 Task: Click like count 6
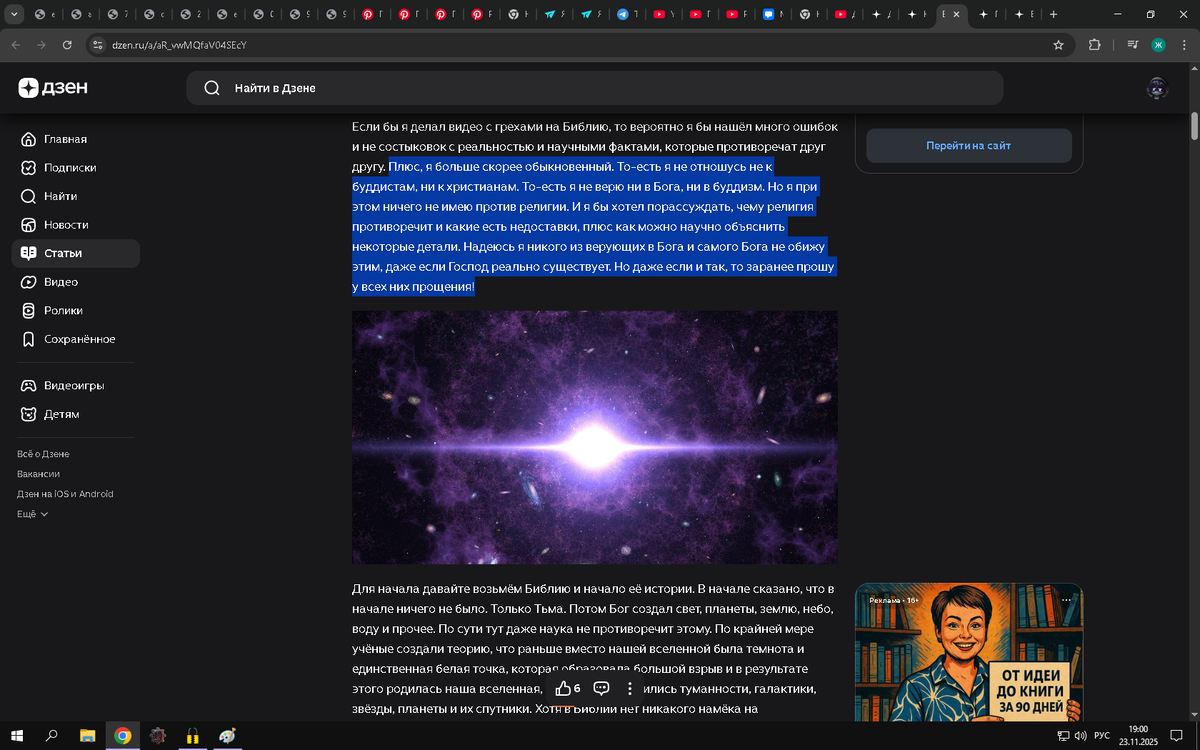click(577, 688)
